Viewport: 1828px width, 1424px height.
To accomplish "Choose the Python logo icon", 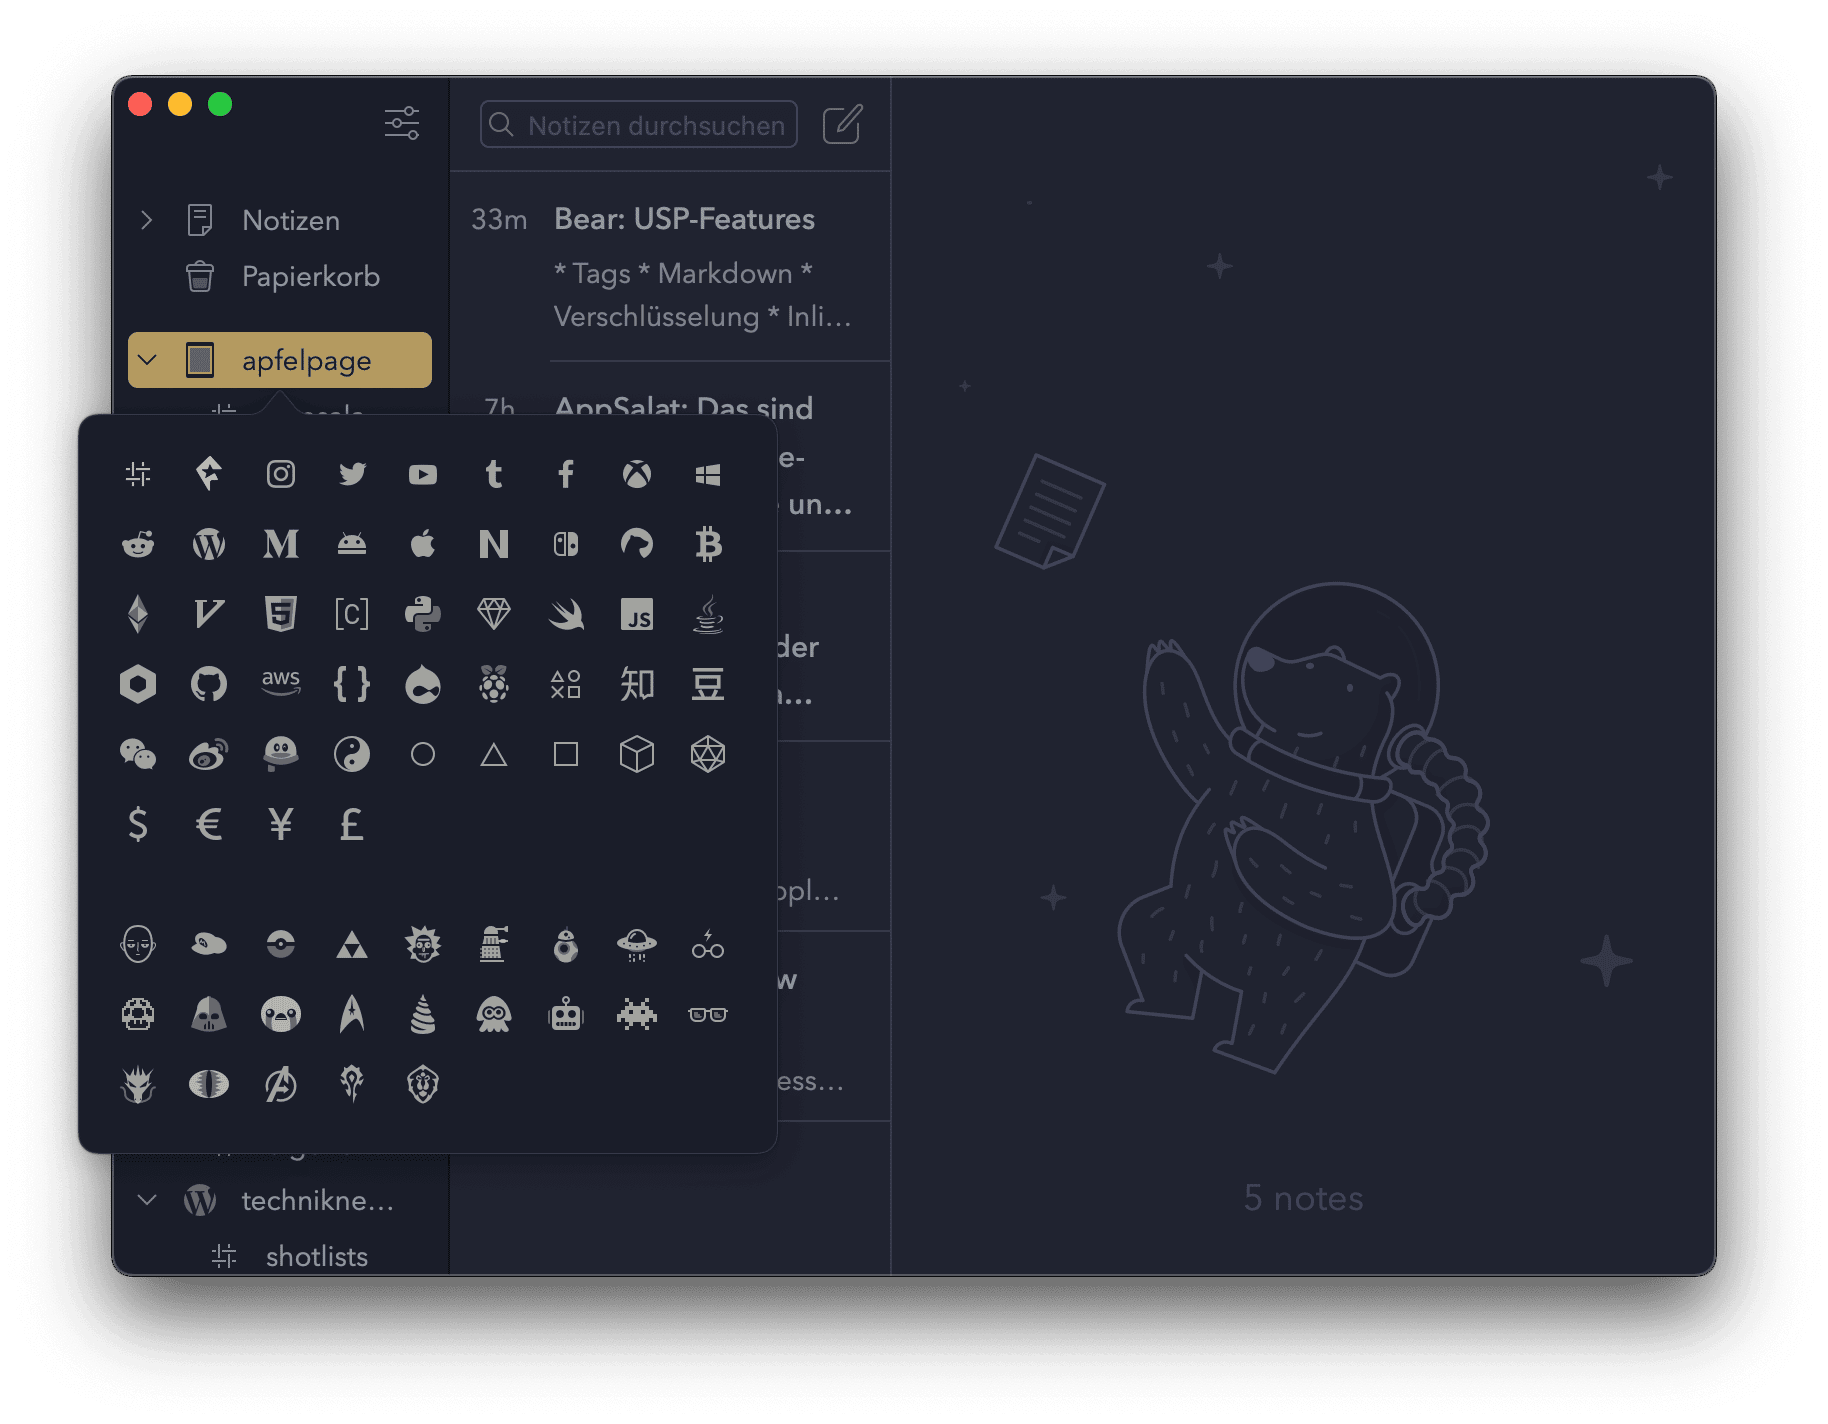I will tap(423, 614).
